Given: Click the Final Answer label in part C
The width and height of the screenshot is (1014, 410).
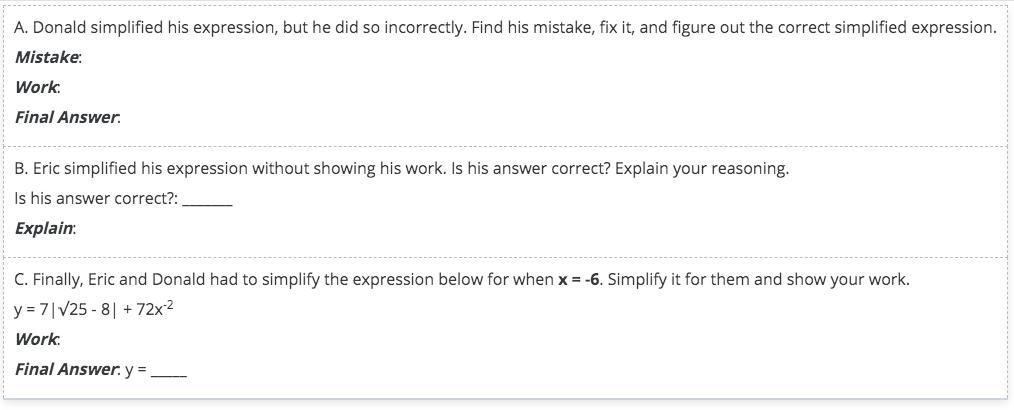Looking at the screenshot, I should pyautogui.click(x=67, y=370).
